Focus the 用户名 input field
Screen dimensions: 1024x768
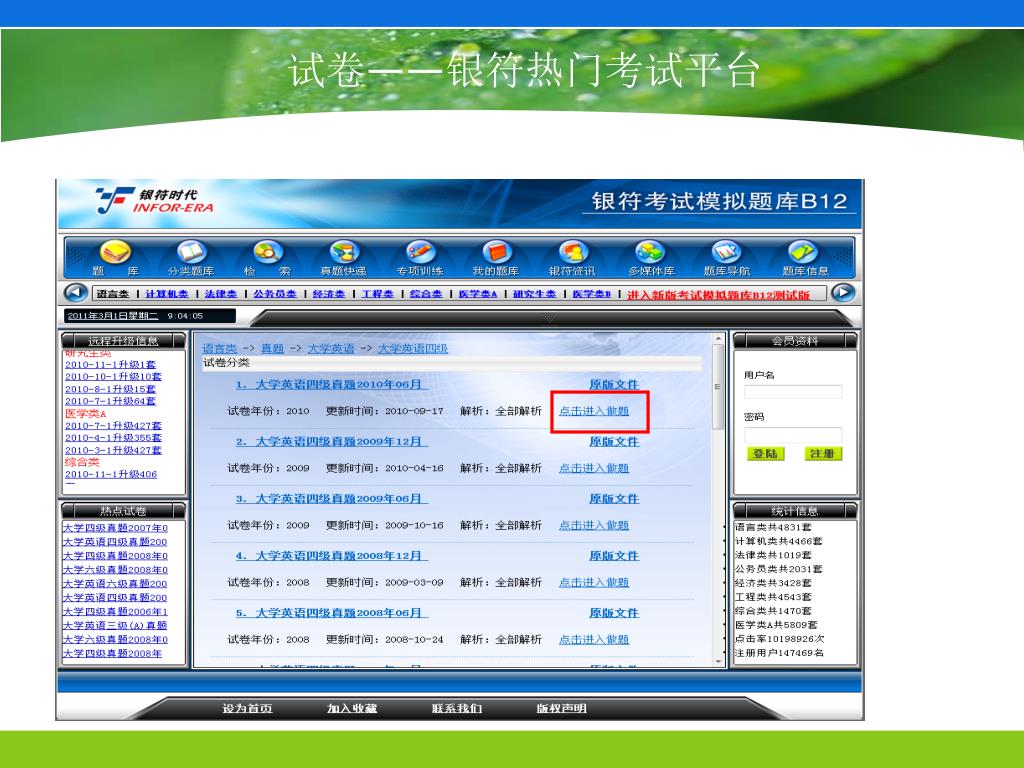[793, 392]
